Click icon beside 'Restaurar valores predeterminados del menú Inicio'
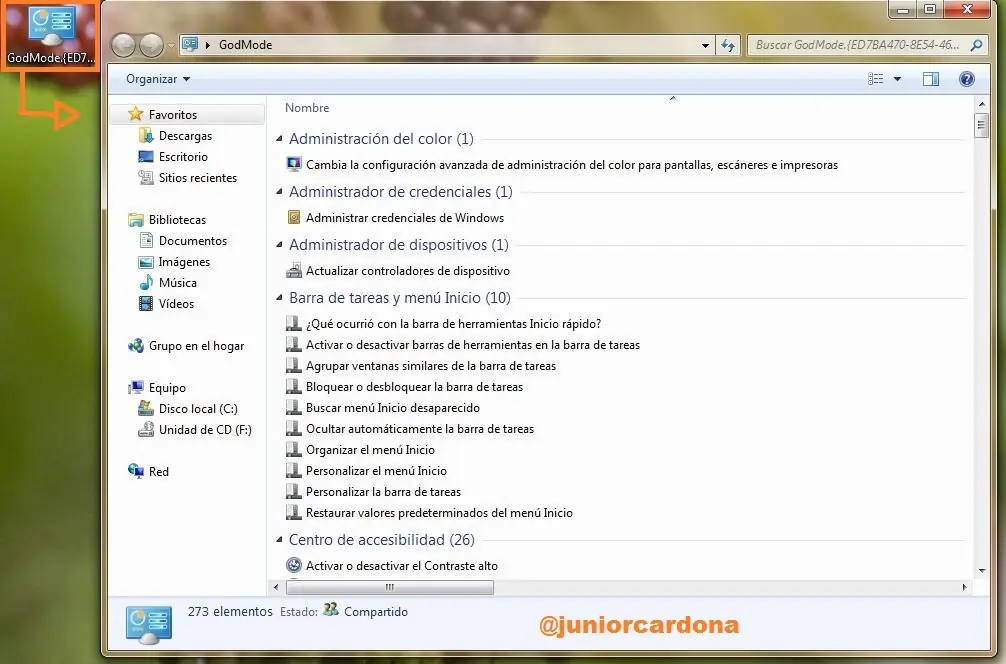This screenshot has height=664, width=1006. [x=294, y=513]
